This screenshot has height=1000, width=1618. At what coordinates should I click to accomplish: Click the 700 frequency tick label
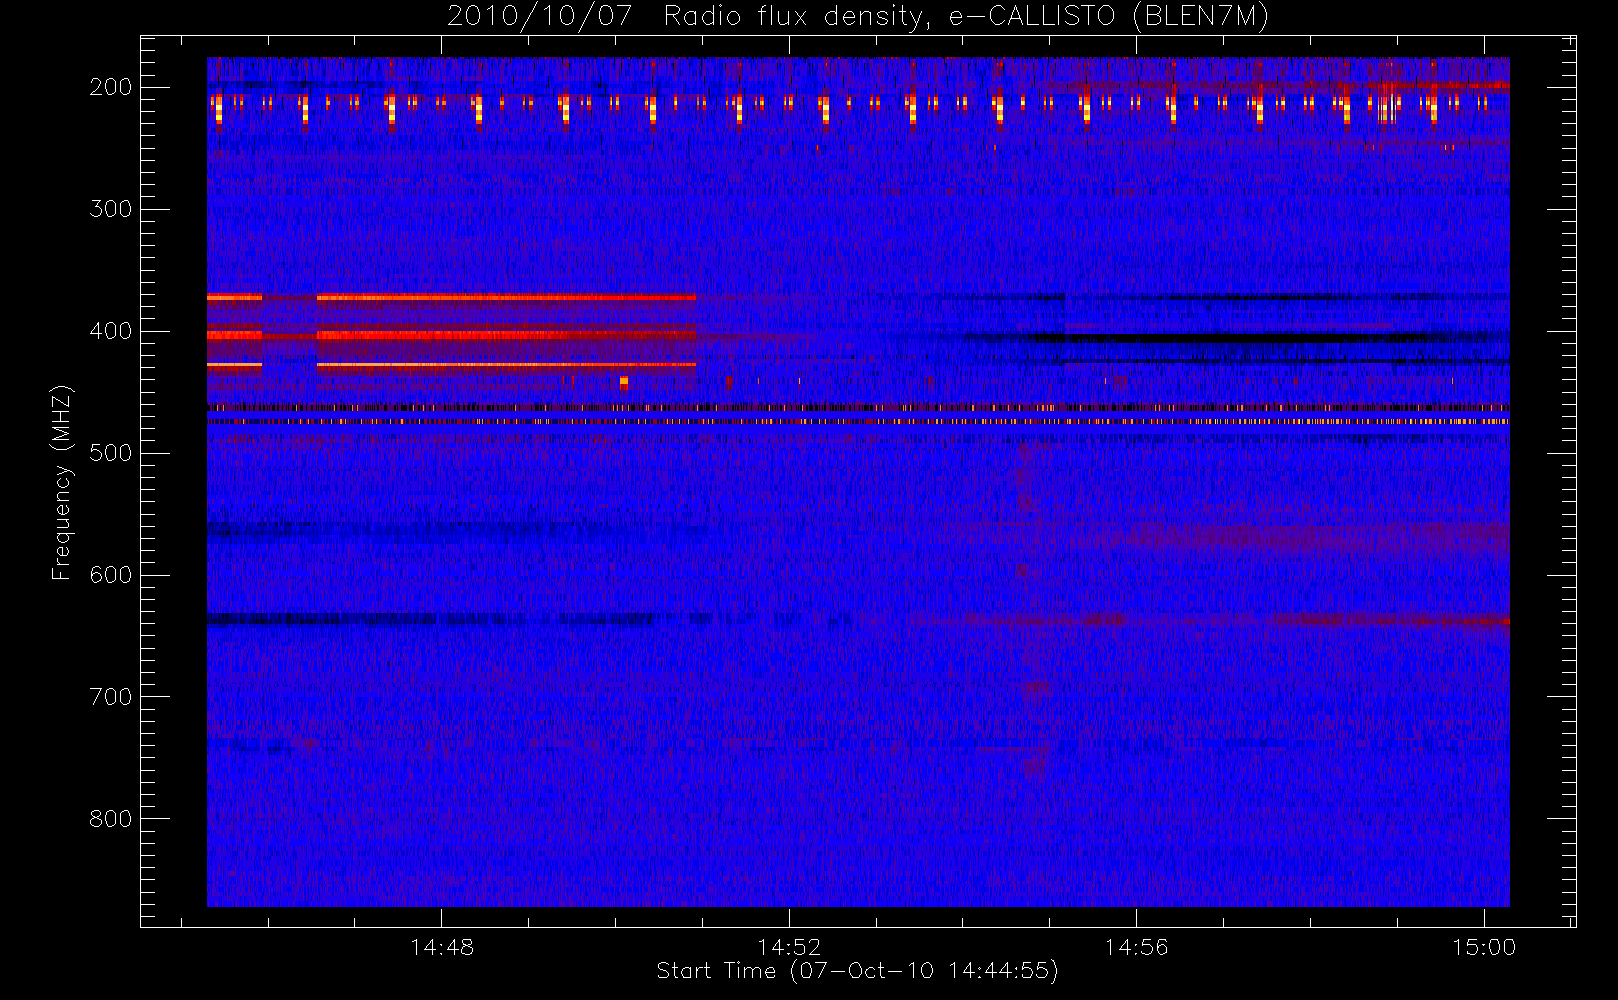pyautogui.click(x=111, y=697)
